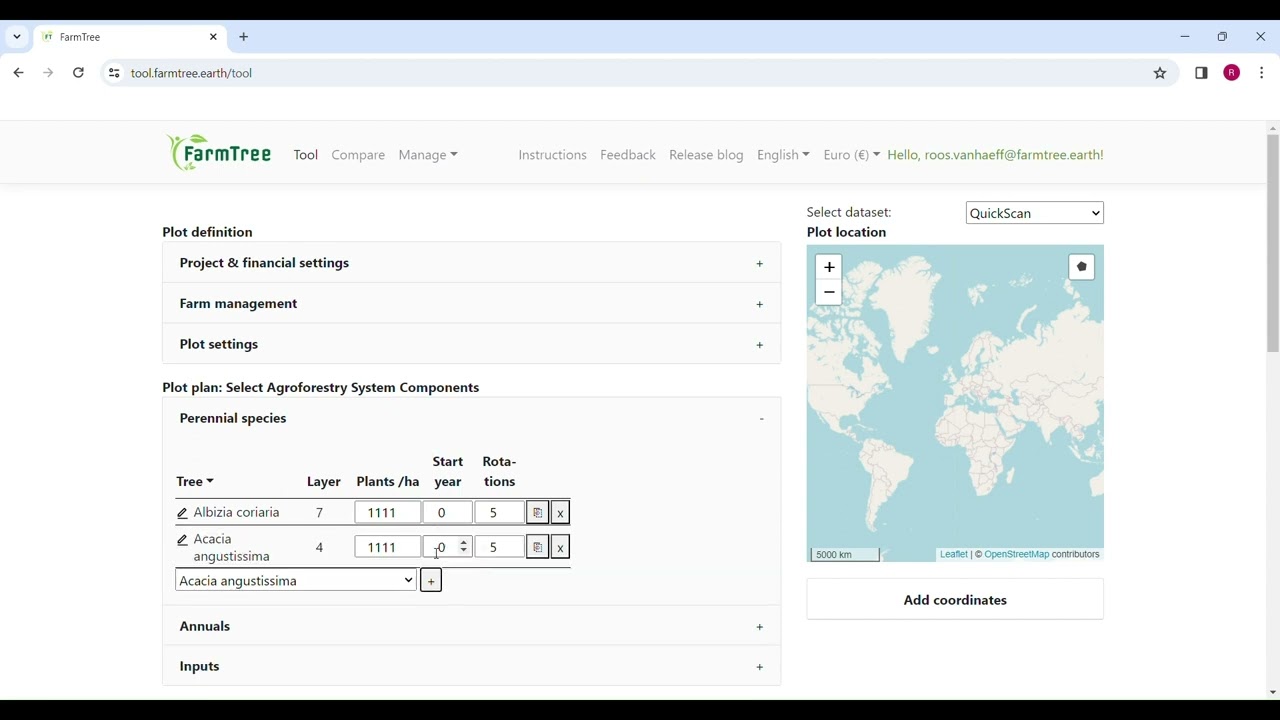Expand Project & financial settings
This screenshot has width=1280, height=720.
point(471,263)
